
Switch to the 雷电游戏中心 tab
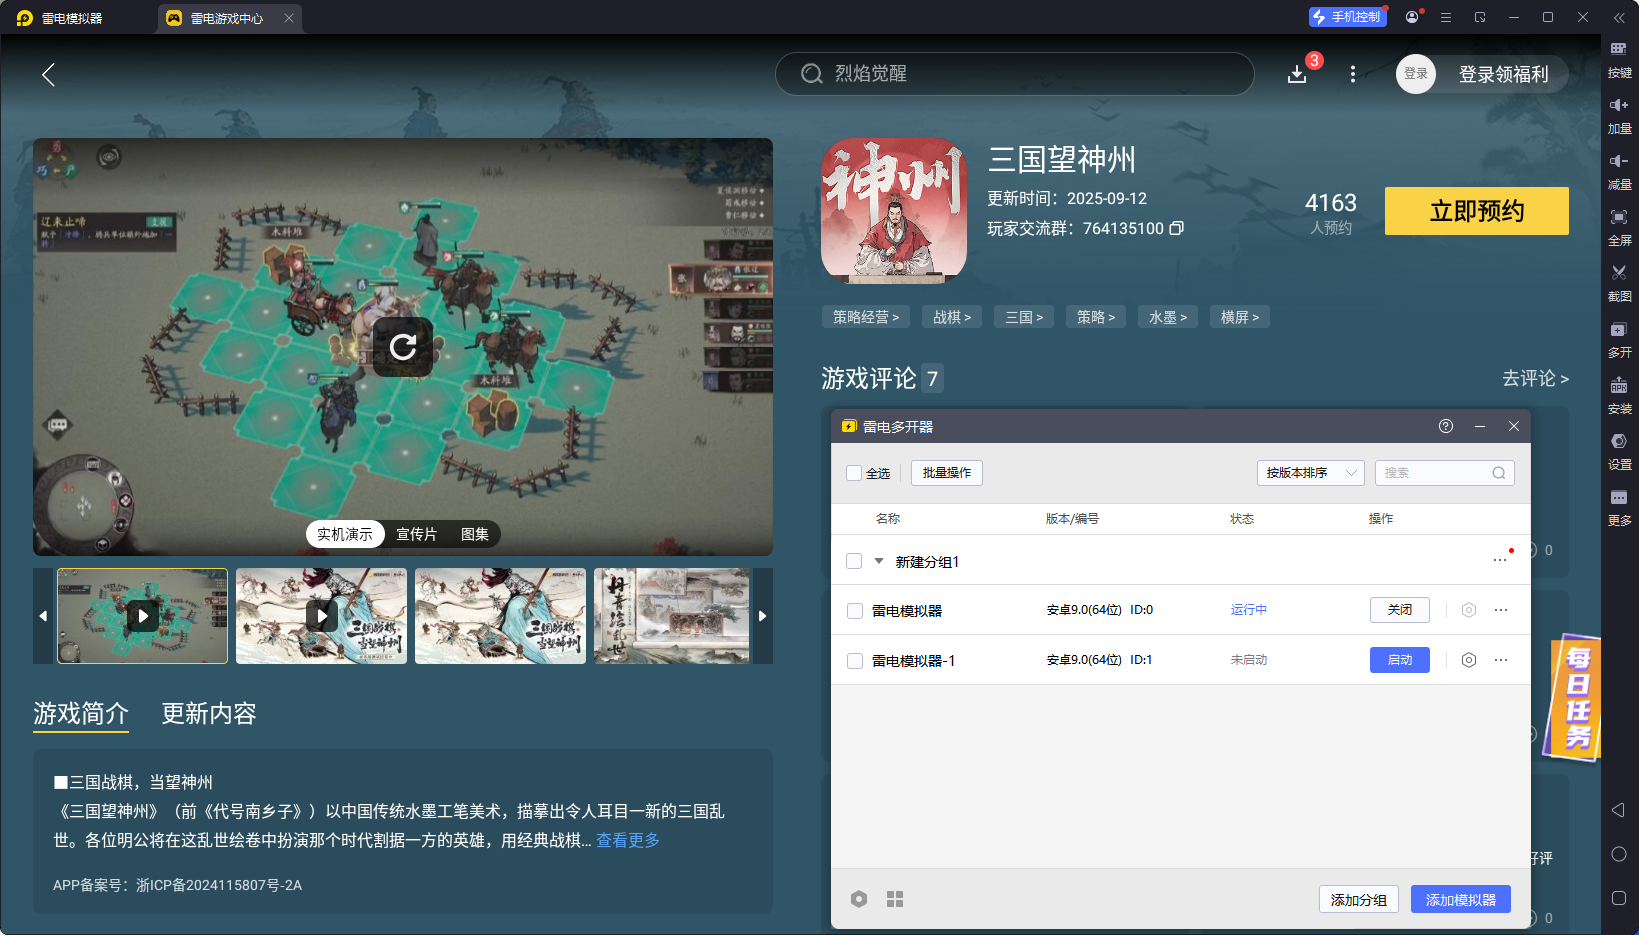click(228, 18)
